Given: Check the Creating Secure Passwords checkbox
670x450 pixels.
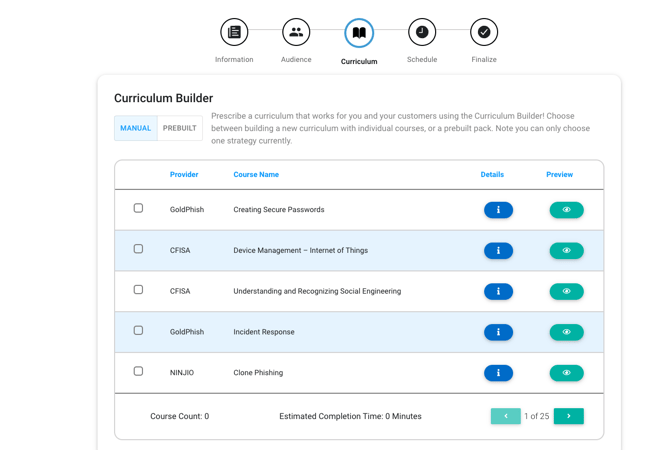Looking at the screenshot, I should point(138,208).
